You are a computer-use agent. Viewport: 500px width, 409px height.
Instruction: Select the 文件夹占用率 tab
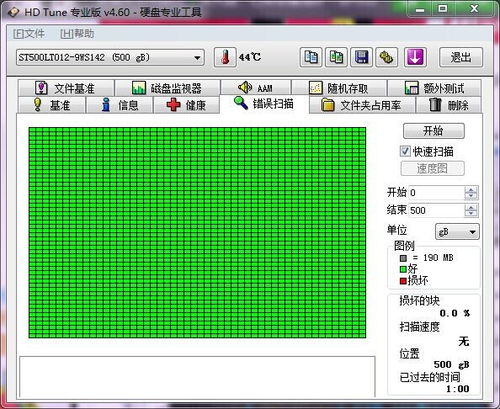(362, 105)
